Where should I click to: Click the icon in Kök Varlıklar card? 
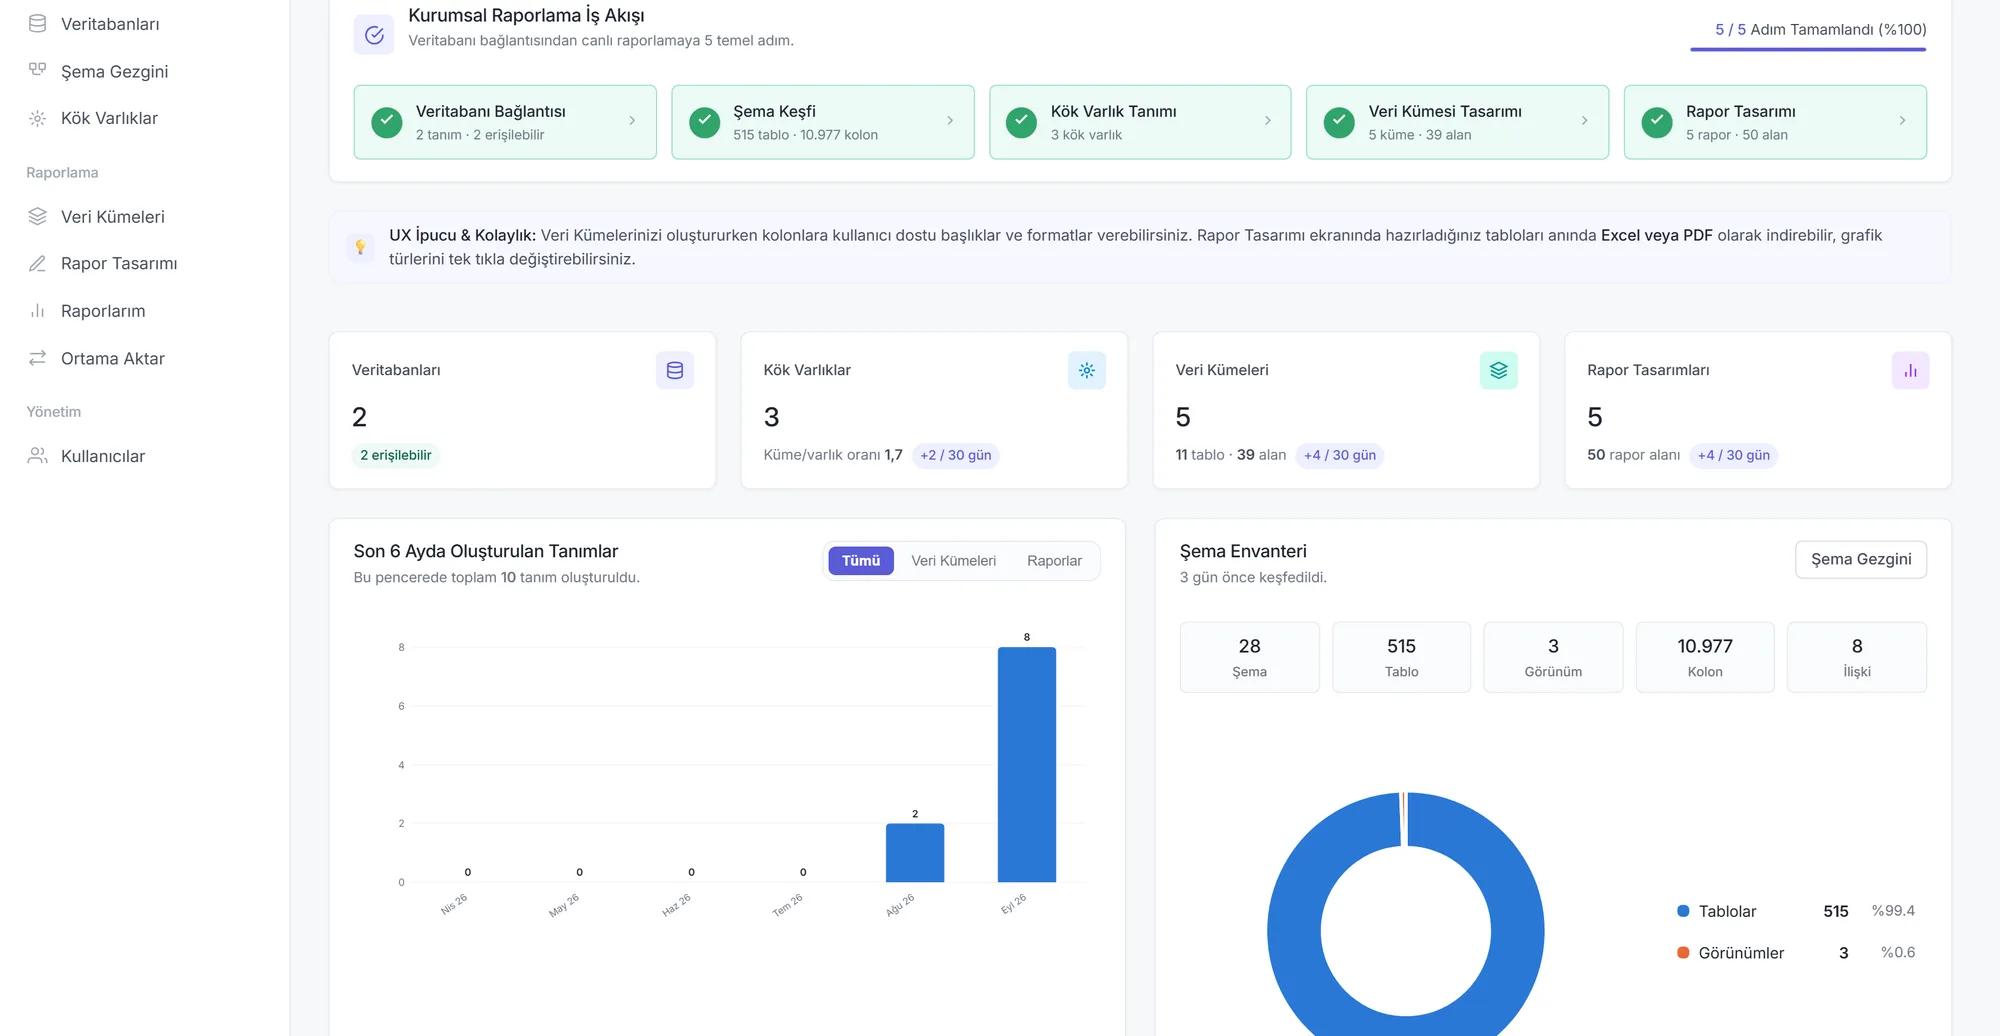point(1087,370)
